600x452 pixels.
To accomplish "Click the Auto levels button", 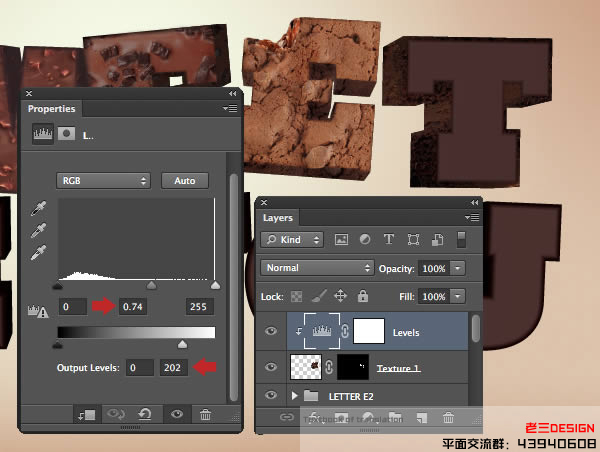I will tap(185, 181).
